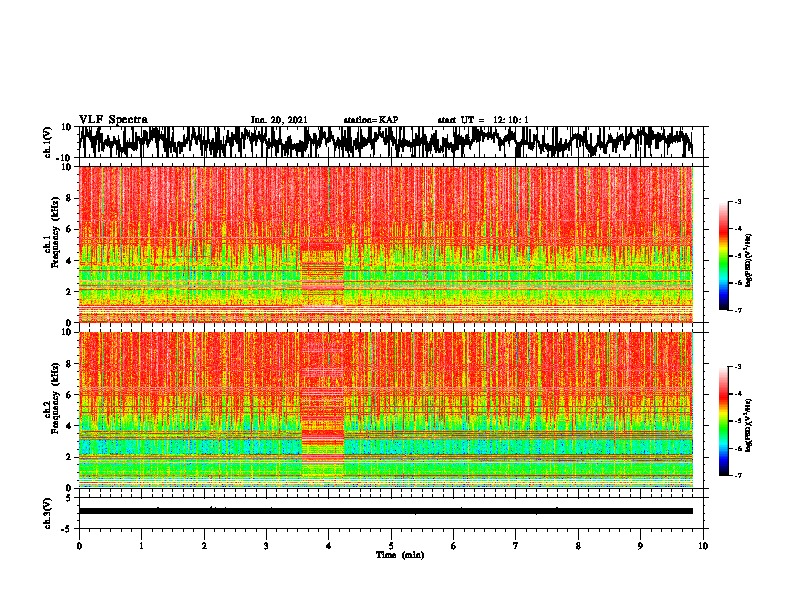Click time axis tick label "7"

click(516, 546)
